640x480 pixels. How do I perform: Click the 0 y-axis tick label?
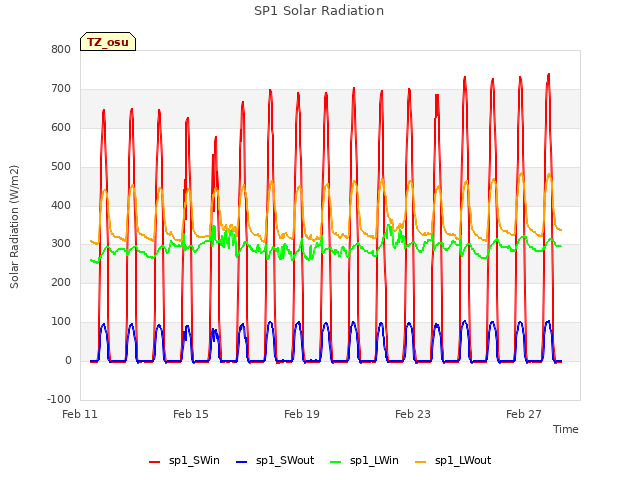(68, 361)
